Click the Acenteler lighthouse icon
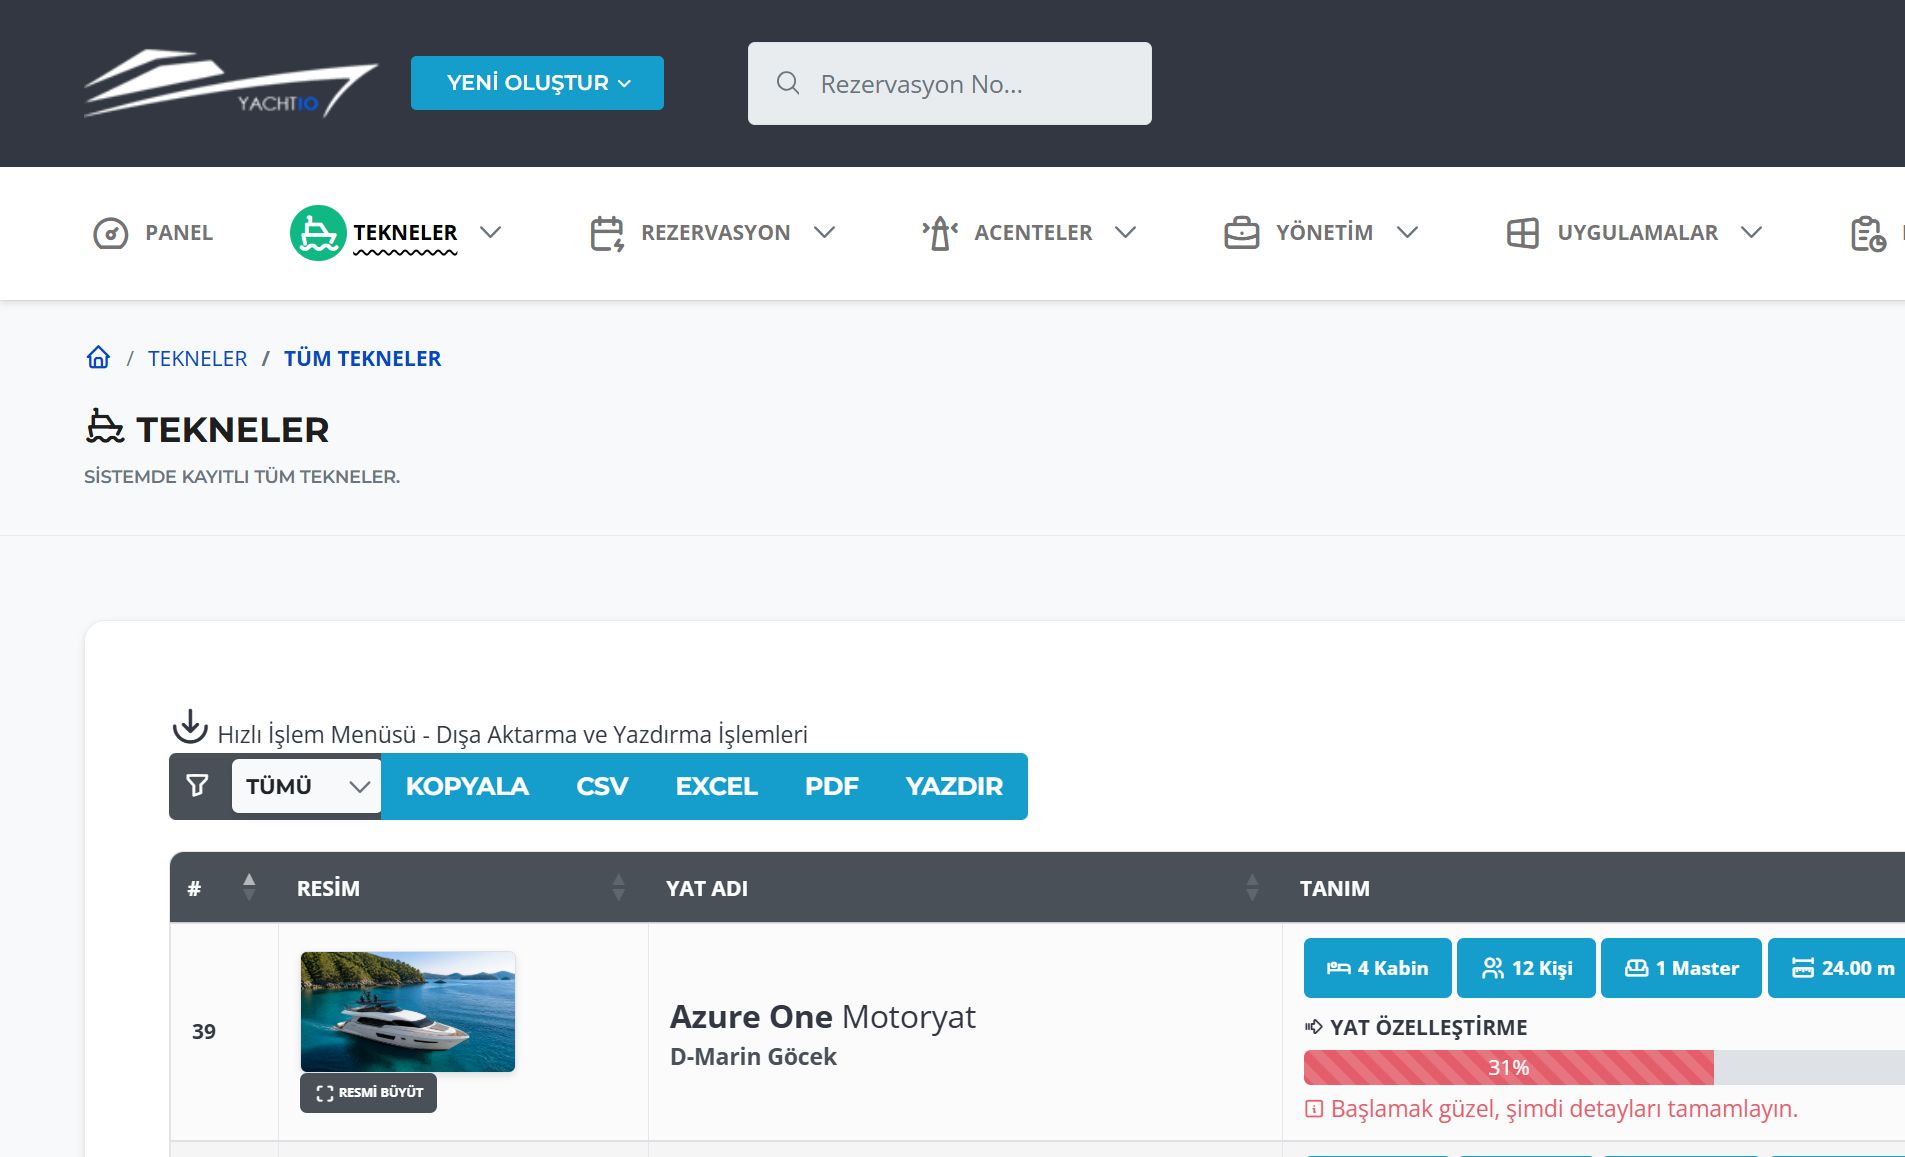The height and width of the screenshot is (1157, 1905). [940, 233]
